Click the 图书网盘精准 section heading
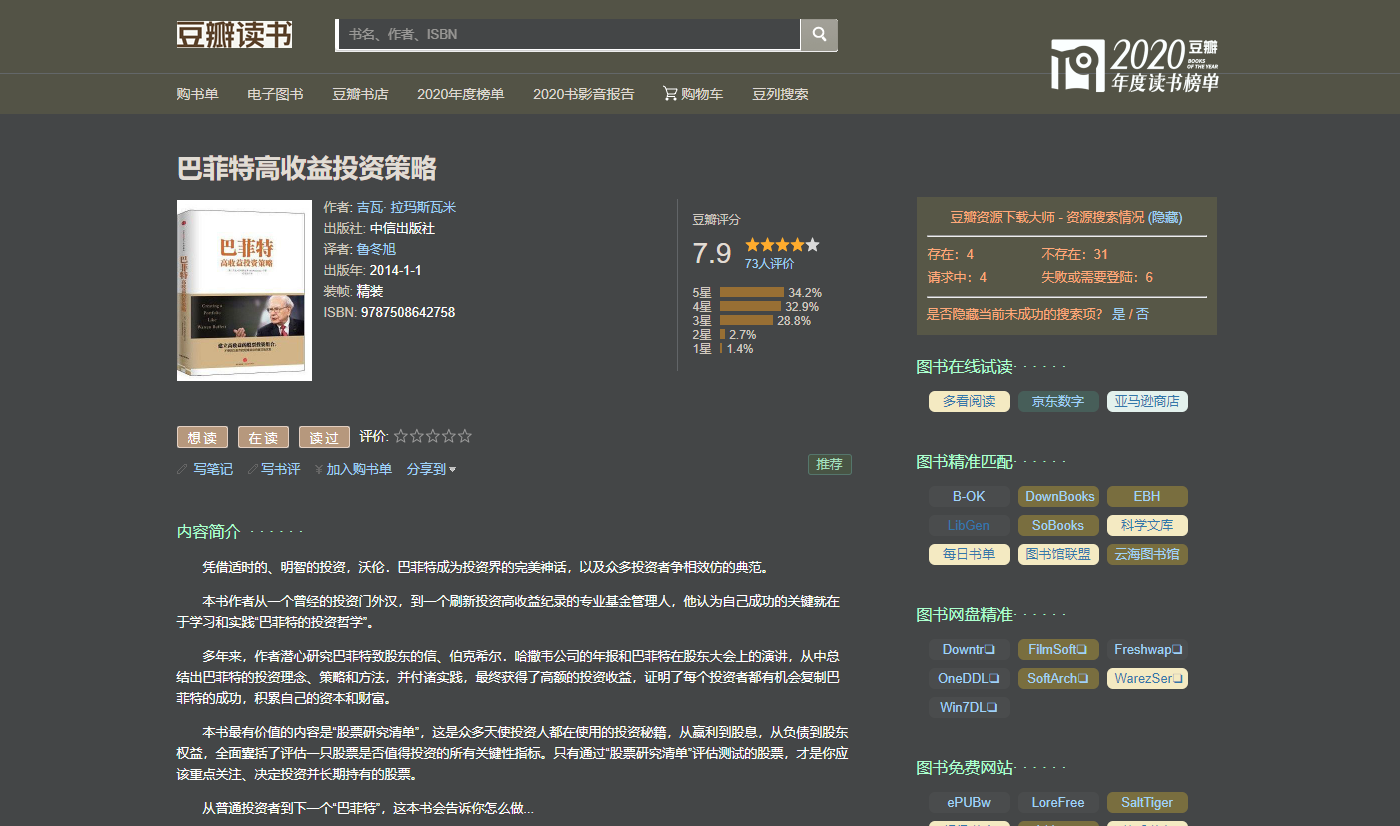The height and width of the screenshot is (826, 1400). click(965, 614)
